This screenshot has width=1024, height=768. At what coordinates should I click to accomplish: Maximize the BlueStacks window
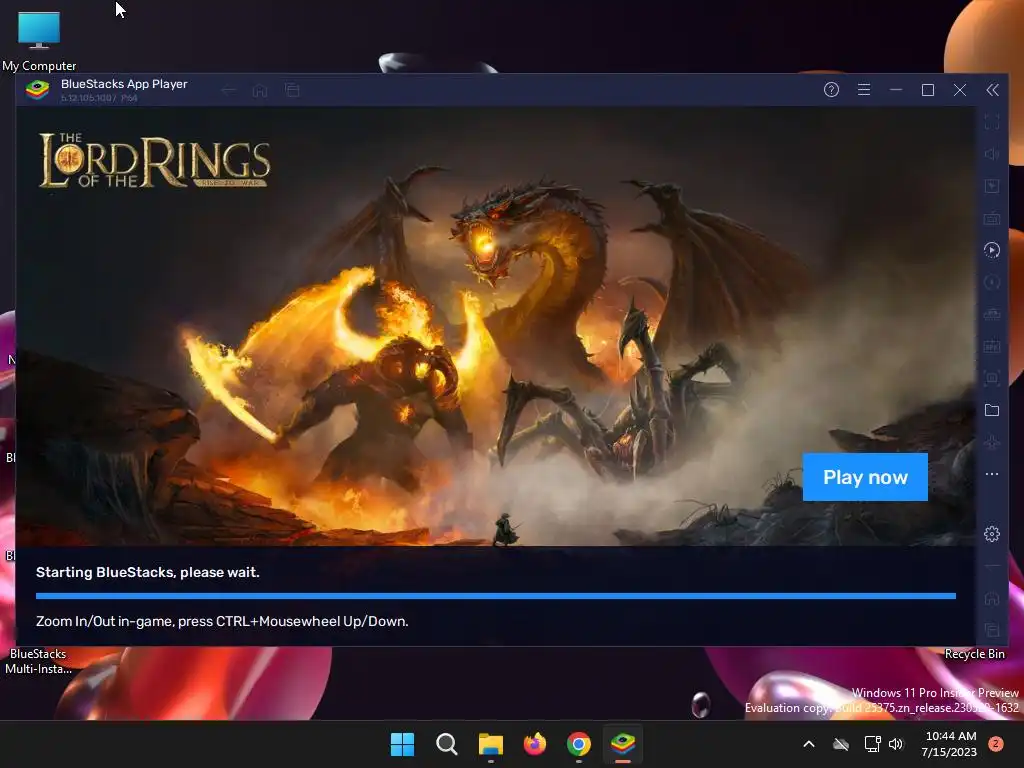coord(927,89)
